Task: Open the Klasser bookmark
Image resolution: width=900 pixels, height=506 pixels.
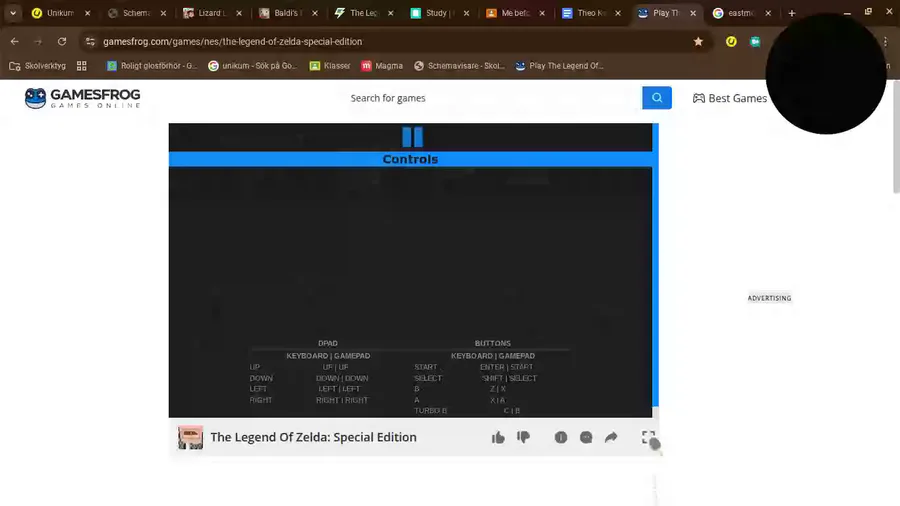Action: [x=330, y=66]
